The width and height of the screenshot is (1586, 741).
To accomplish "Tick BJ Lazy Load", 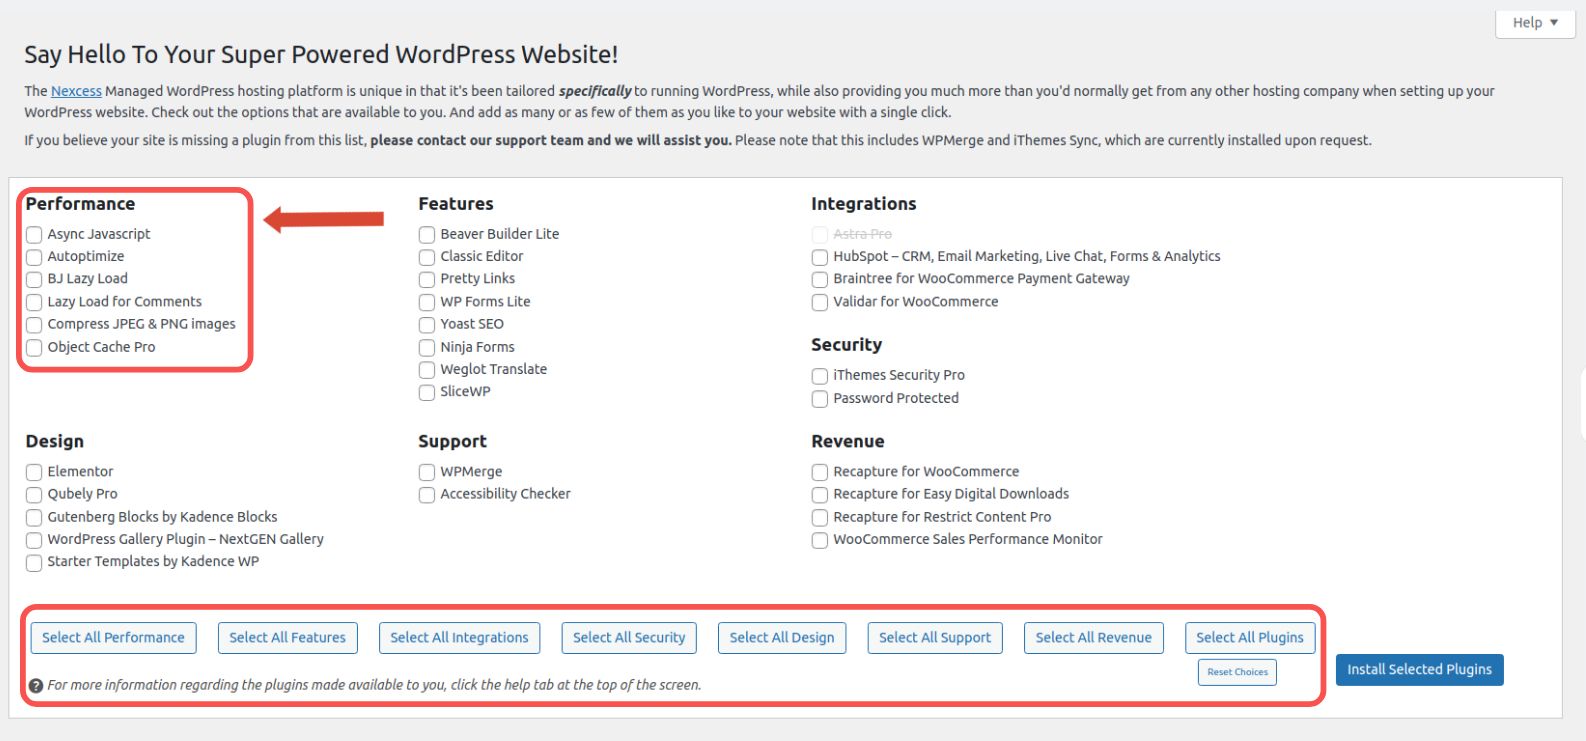I will [34, 279].
